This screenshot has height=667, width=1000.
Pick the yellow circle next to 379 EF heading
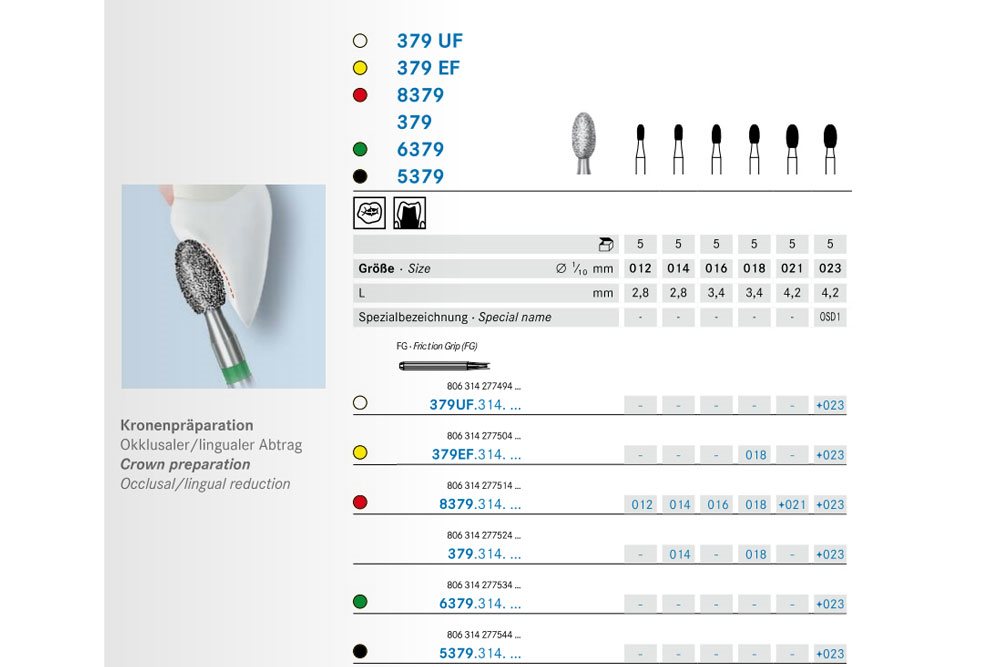tap(360, 69)
